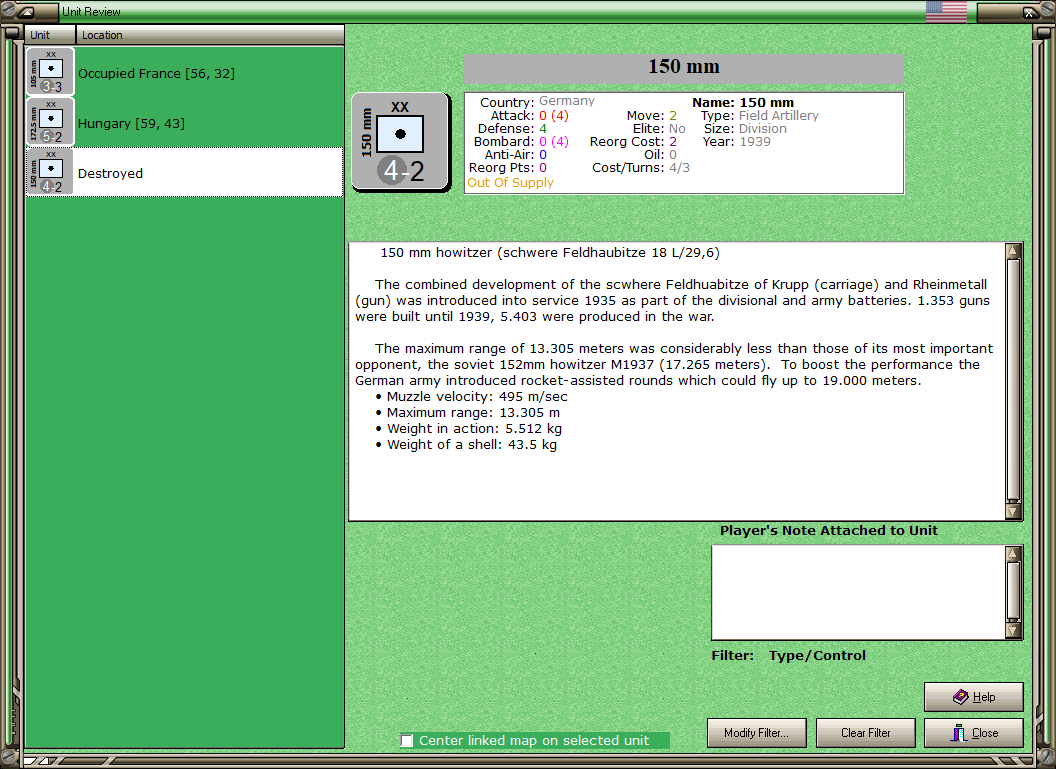This screenshot has width=1056, height=769.
Task: Click the down arrow of player's note scrollbar
Action: click(x=1013, y=631)
